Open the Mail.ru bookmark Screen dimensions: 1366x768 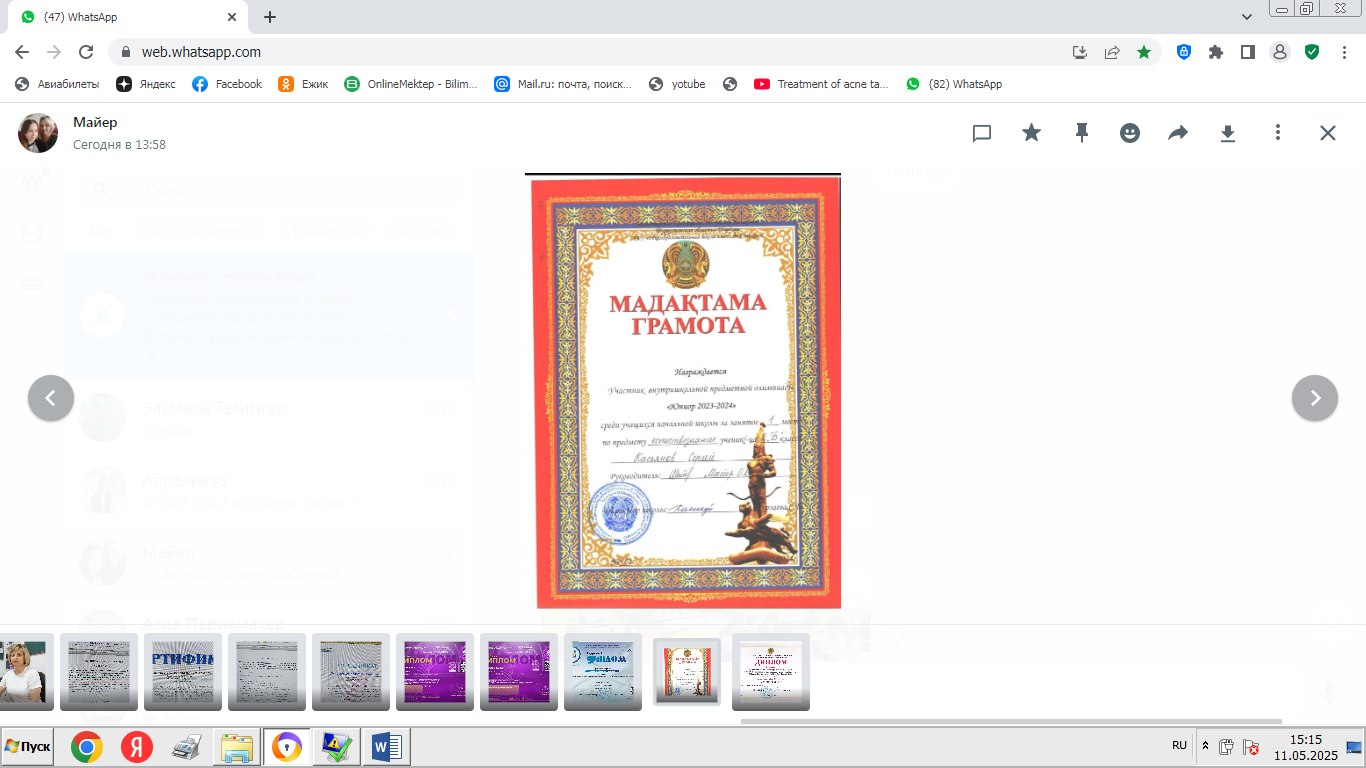tap(563, 84)
